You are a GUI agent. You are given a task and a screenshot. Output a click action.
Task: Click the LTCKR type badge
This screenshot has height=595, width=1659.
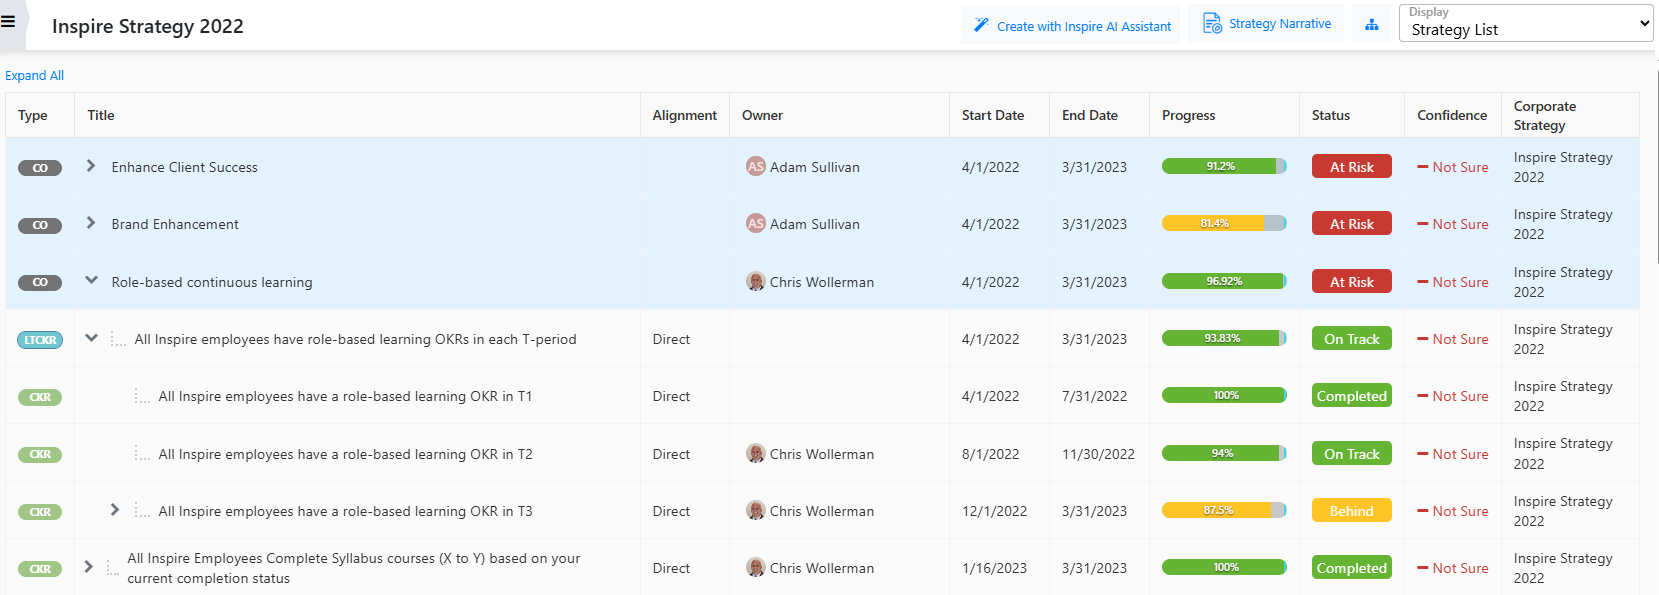point(40,340)
